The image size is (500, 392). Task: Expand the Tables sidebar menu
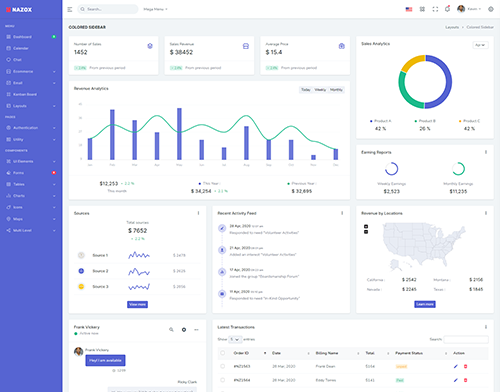(31, 184)
